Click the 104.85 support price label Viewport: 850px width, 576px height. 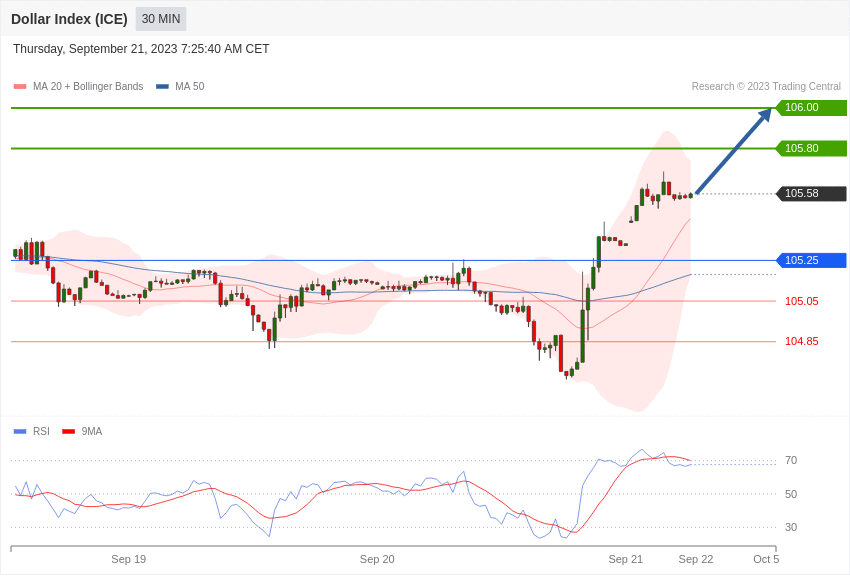[x=802, y=341]
